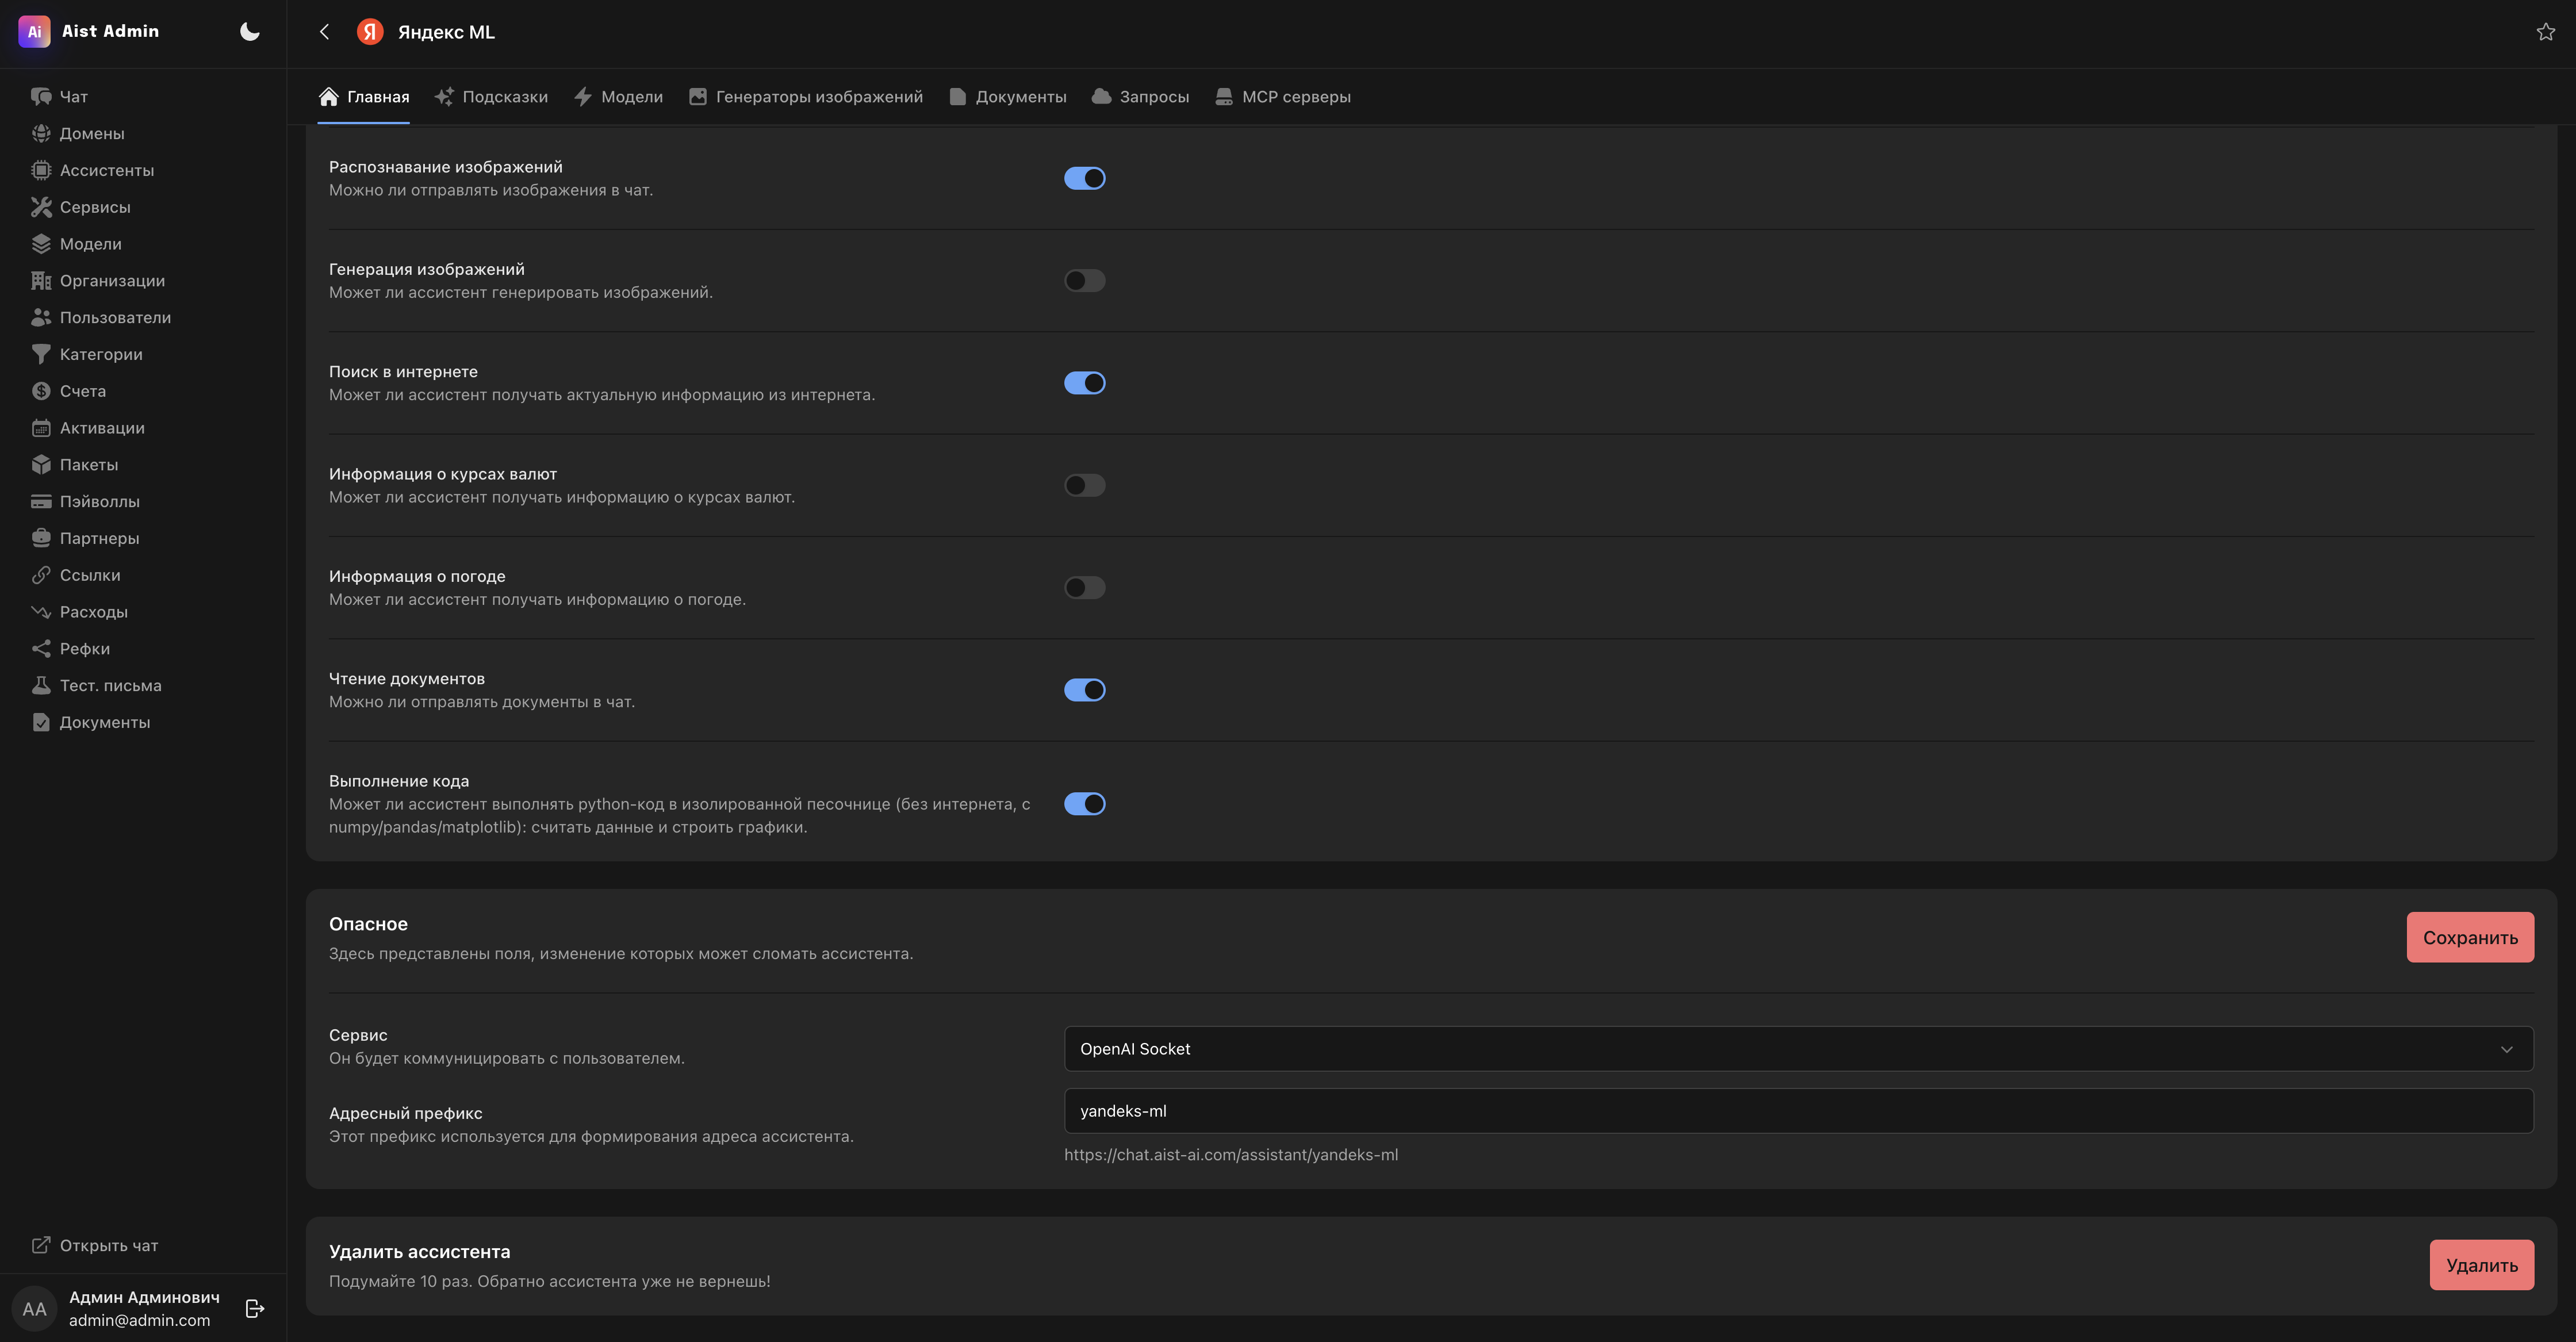Viewport: 2576px width, 1342px height.
Task: Open the Генераторы изображений tab
Action: 806,97
